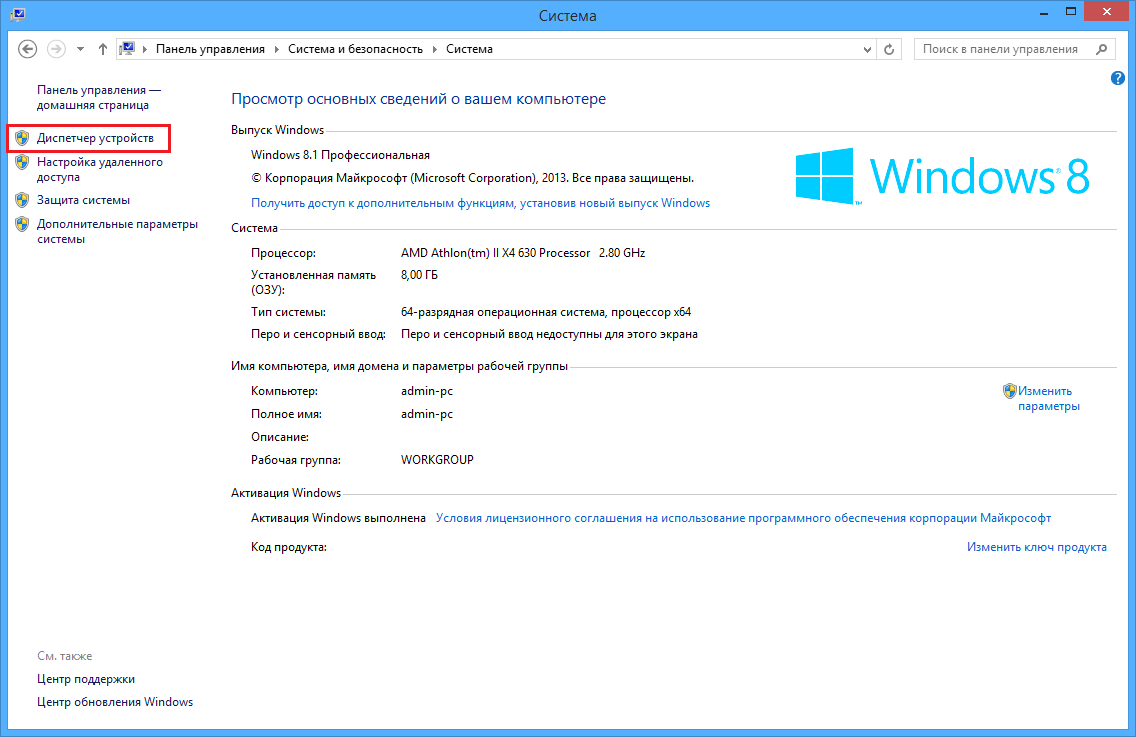Image resolution: width=1136 pixels, height=737 pixels.
Task: Open Центр обновления Windows link
Action: click(x=115, y=701)
